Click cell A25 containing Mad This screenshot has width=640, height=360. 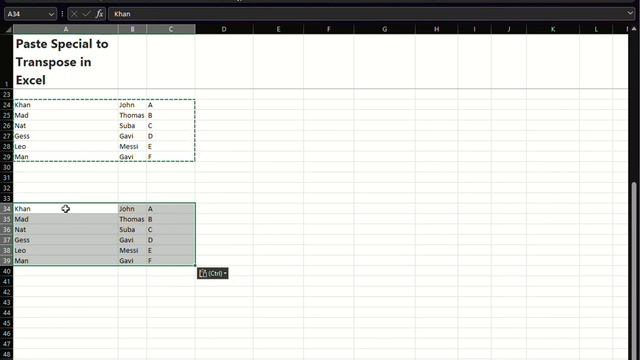66,116
